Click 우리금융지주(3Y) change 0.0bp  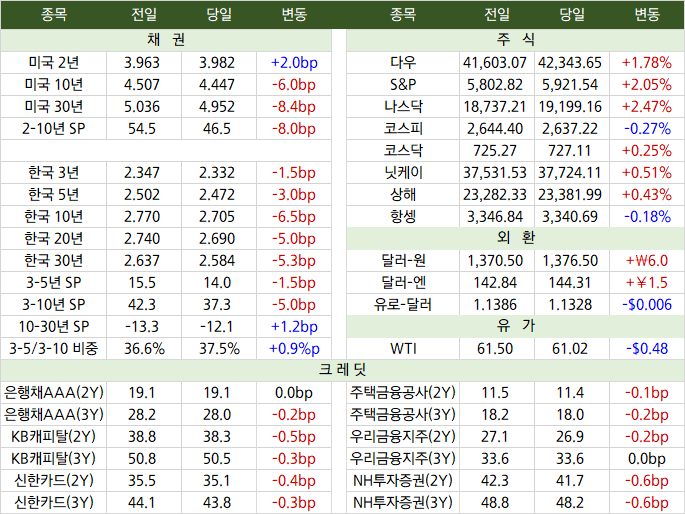pyautogui.click(x=647, y=459)
